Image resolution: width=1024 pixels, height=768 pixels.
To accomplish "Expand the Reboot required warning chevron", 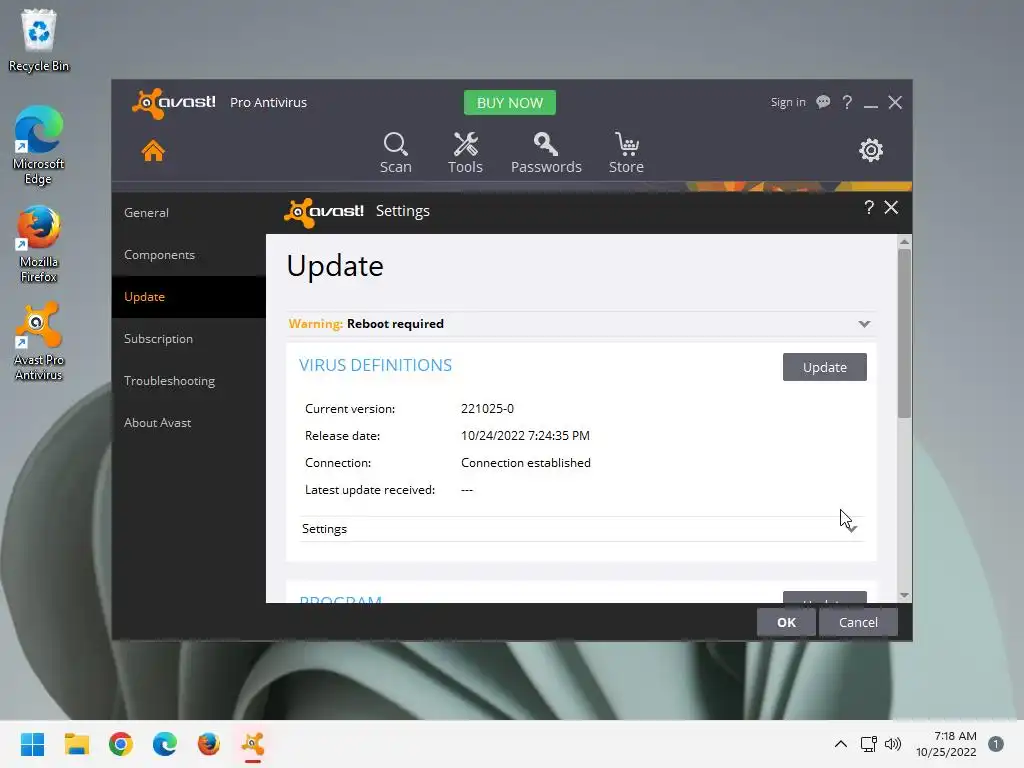I will tap(864, 324).
